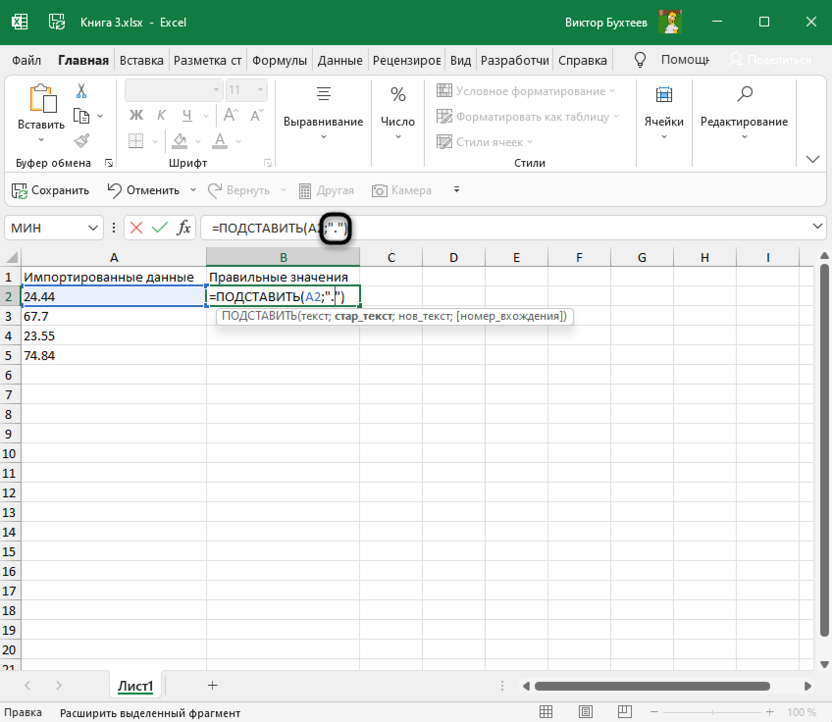The image size is (832, 722).
Task: Confirm formula with the checkmark icon
Action: point(159,228)
